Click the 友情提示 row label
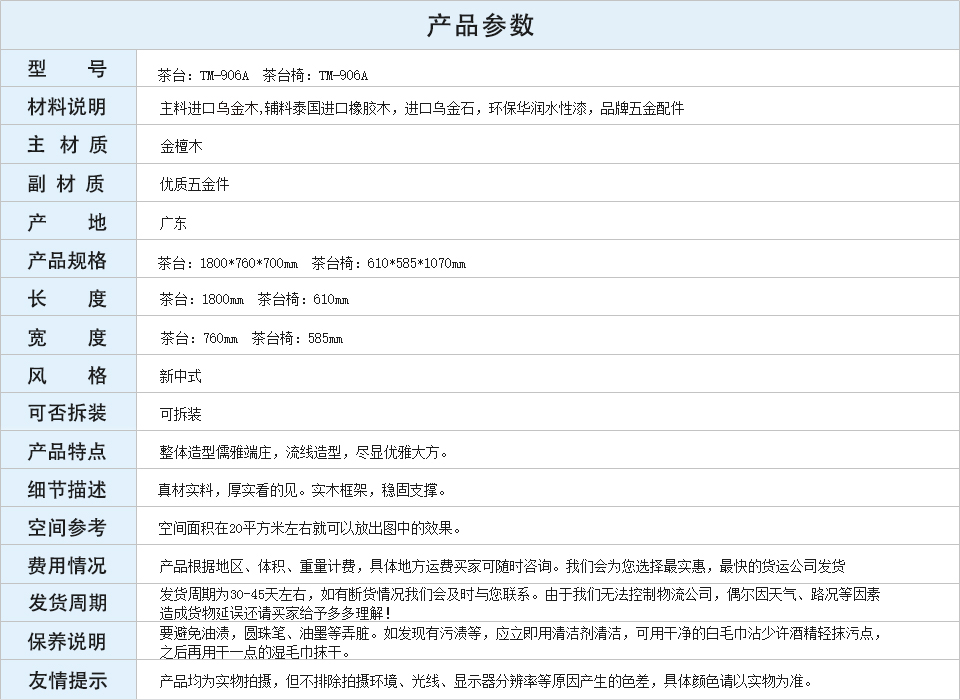This screenshot has height=700, width=960. click(x=67, y=681)
